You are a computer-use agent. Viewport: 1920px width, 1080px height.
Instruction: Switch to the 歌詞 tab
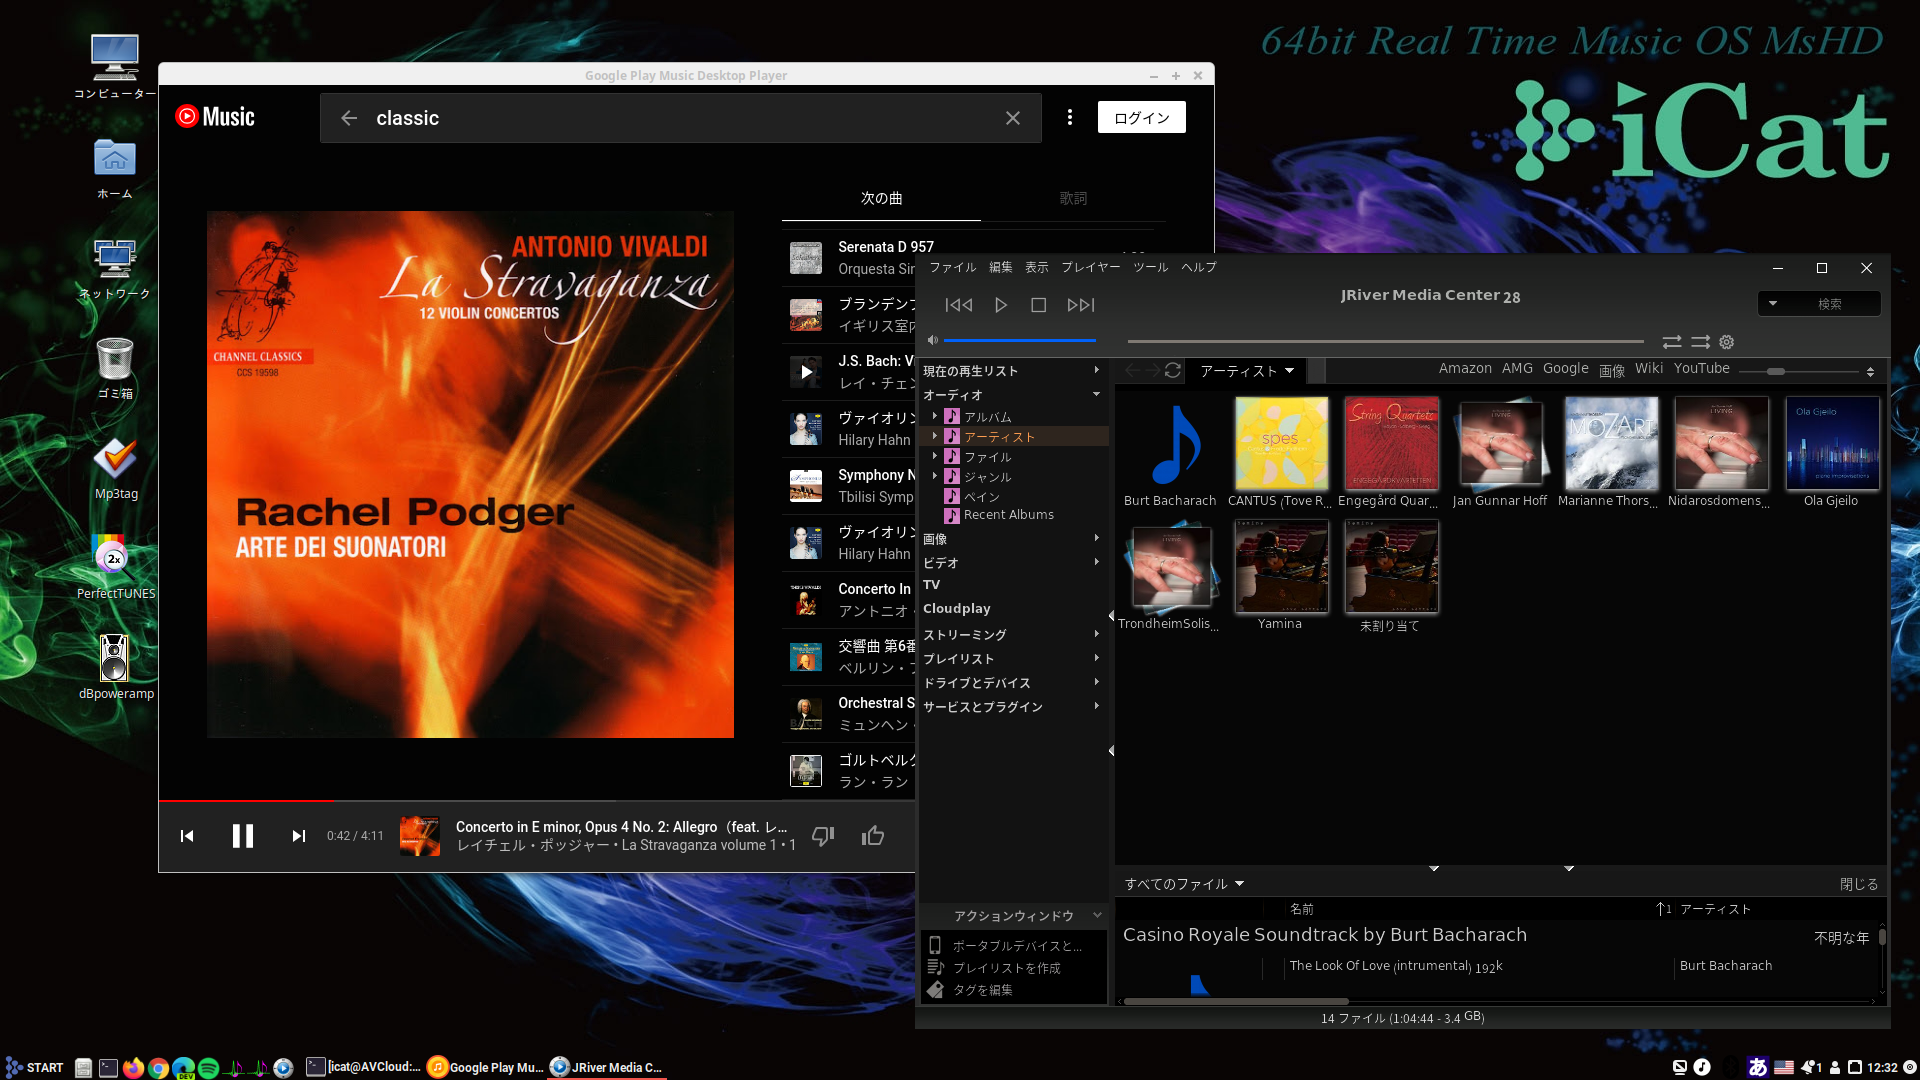click(1073, 198)
